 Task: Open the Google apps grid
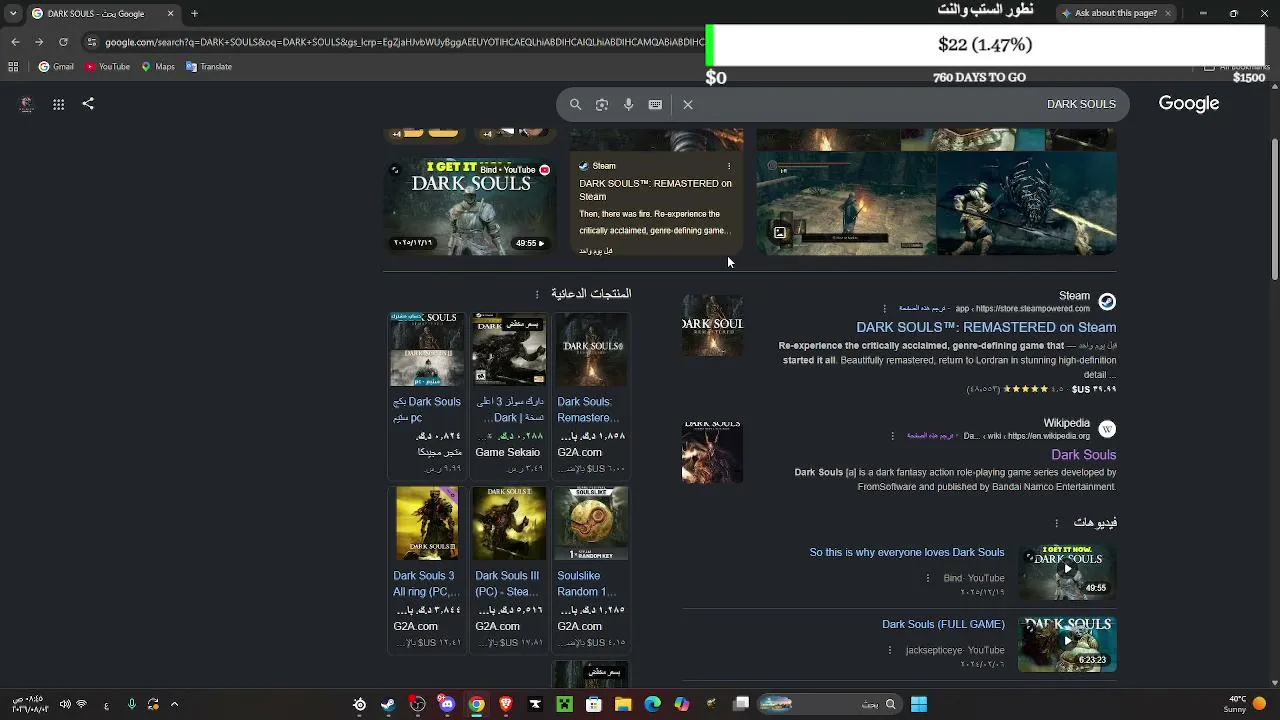pos(59,104)
